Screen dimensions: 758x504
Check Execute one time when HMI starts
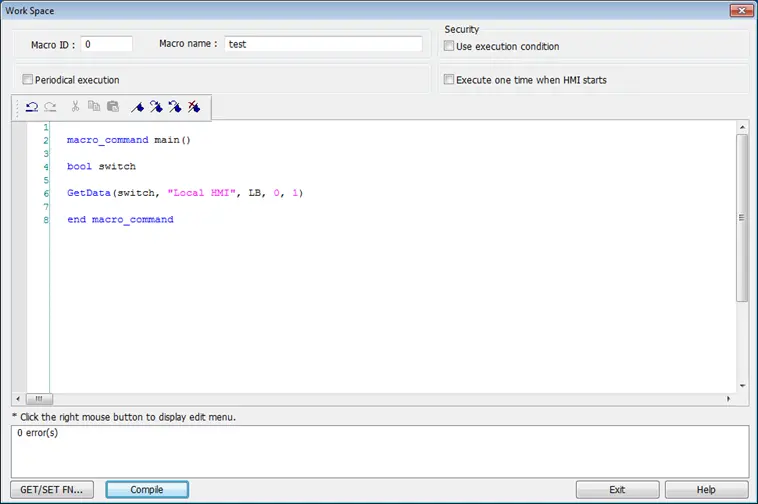point(449,79)
